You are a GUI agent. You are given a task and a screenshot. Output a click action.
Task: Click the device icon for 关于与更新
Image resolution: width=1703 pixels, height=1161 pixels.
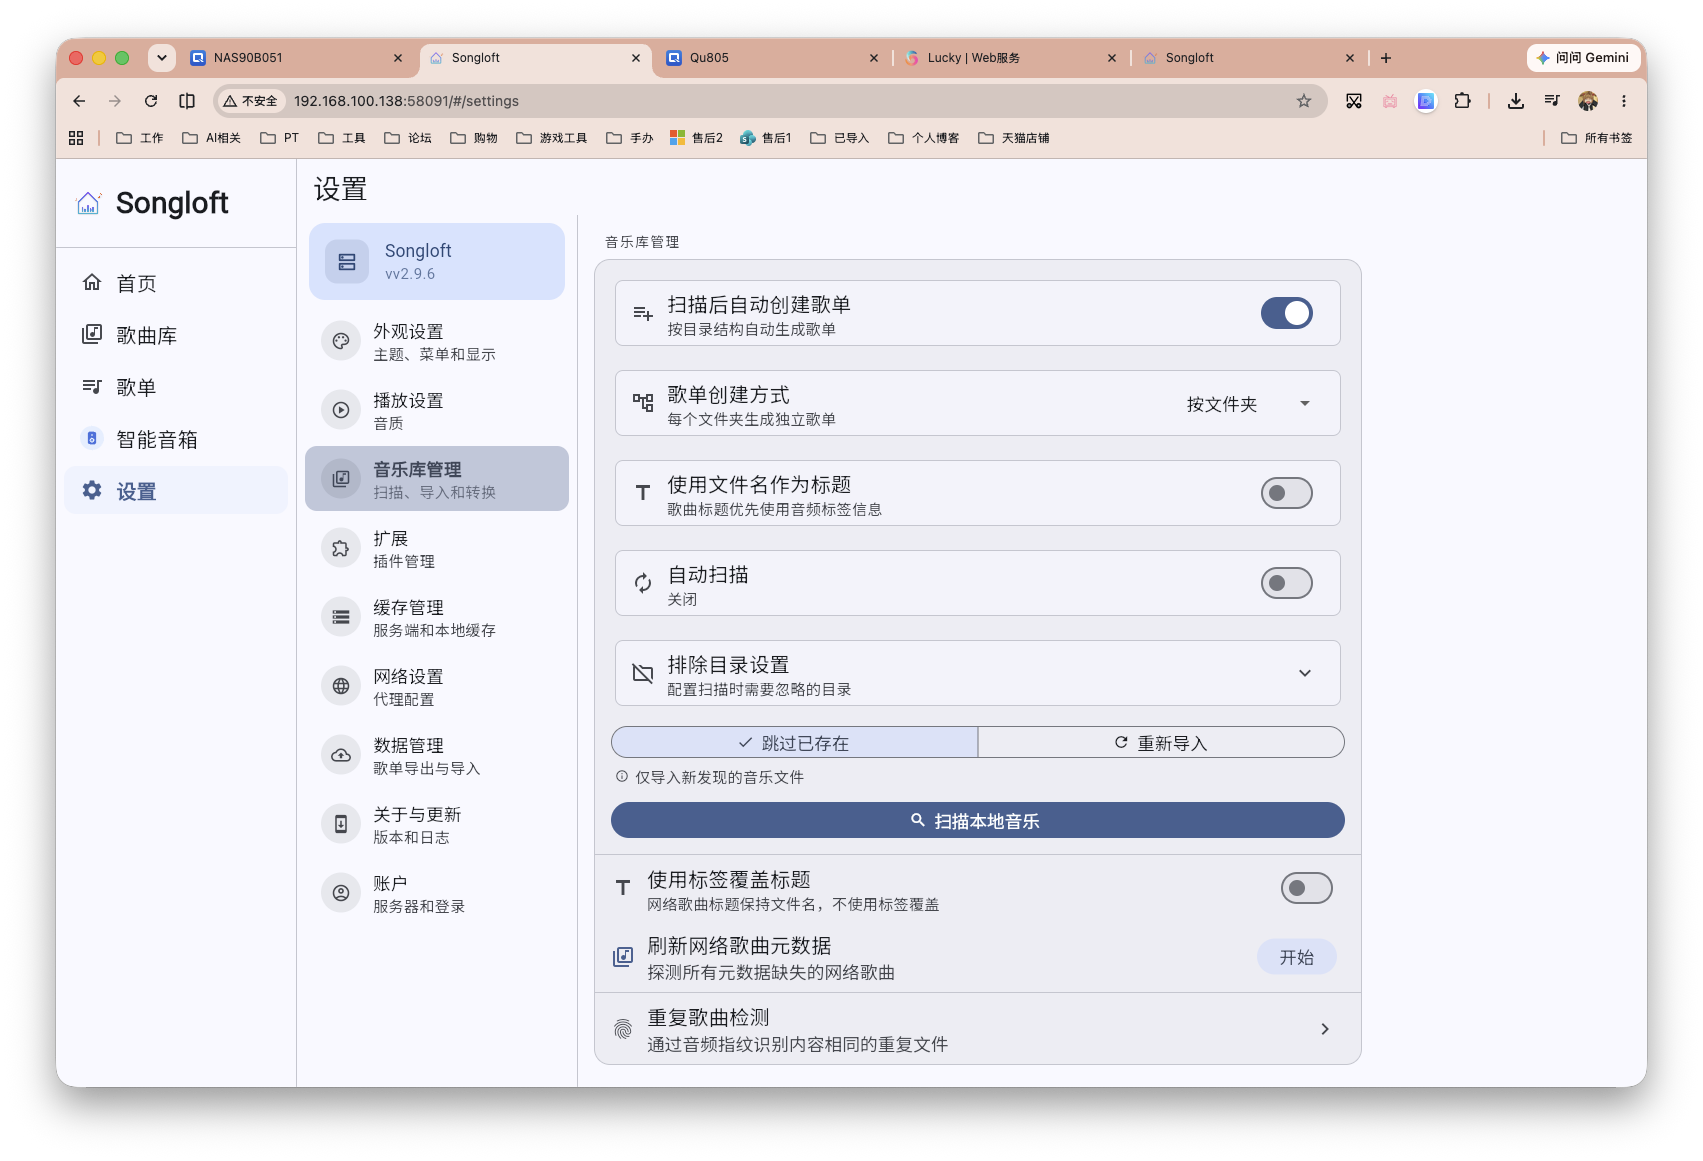tap(341, 824)
